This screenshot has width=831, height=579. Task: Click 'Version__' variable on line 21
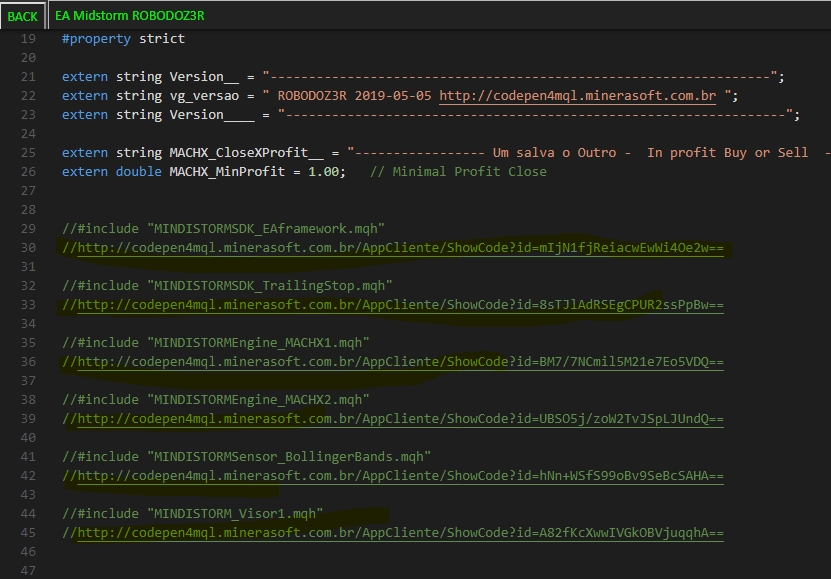tap(204, 77)
